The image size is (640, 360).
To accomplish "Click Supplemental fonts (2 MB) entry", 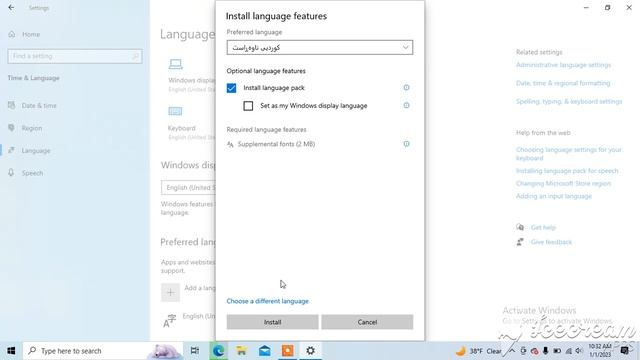I will [x=276, y=144].
